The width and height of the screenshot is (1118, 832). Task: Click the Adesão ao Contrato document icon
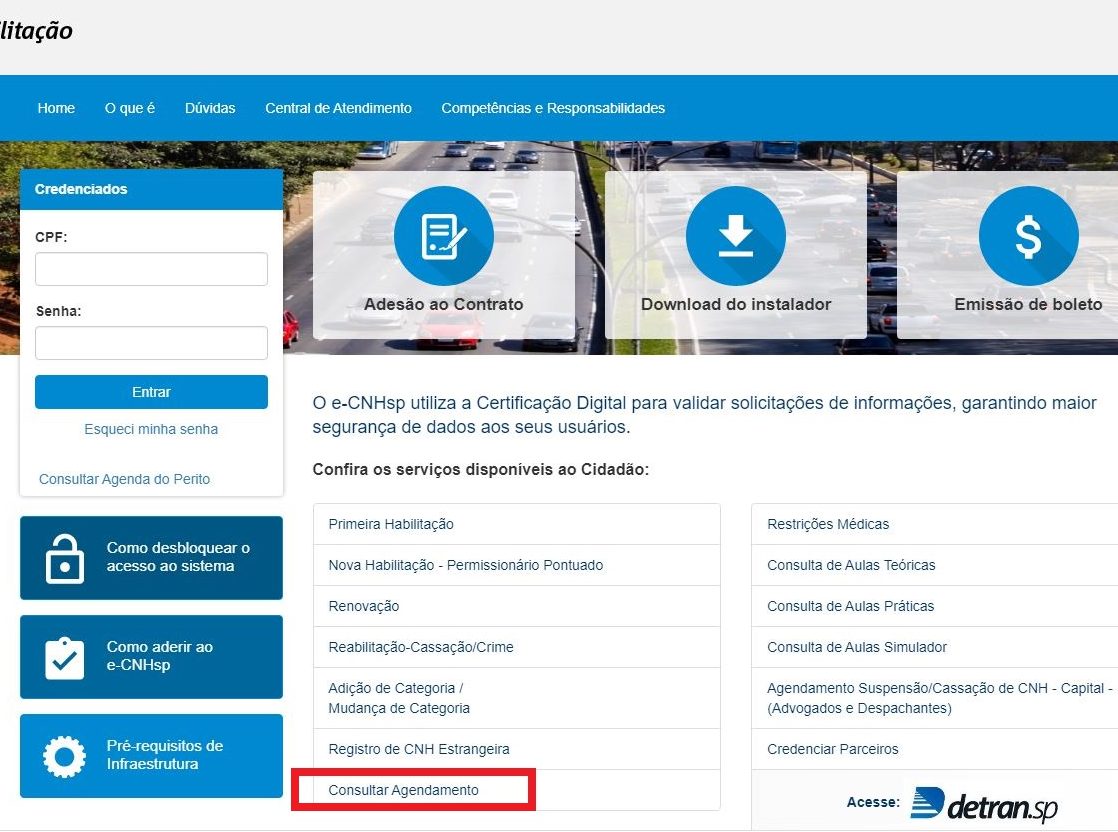pyautogui.click(x=443, y=236)
